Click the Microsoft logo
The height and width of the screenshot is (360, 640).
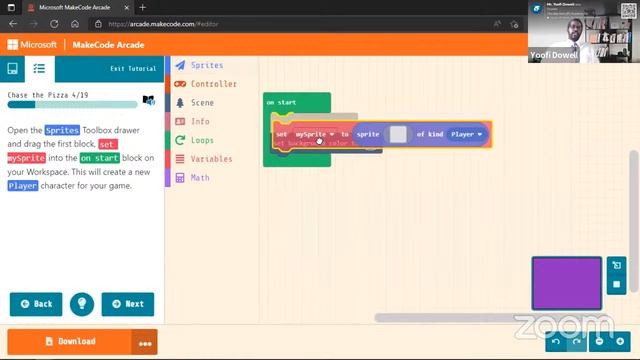click(32, 44)
